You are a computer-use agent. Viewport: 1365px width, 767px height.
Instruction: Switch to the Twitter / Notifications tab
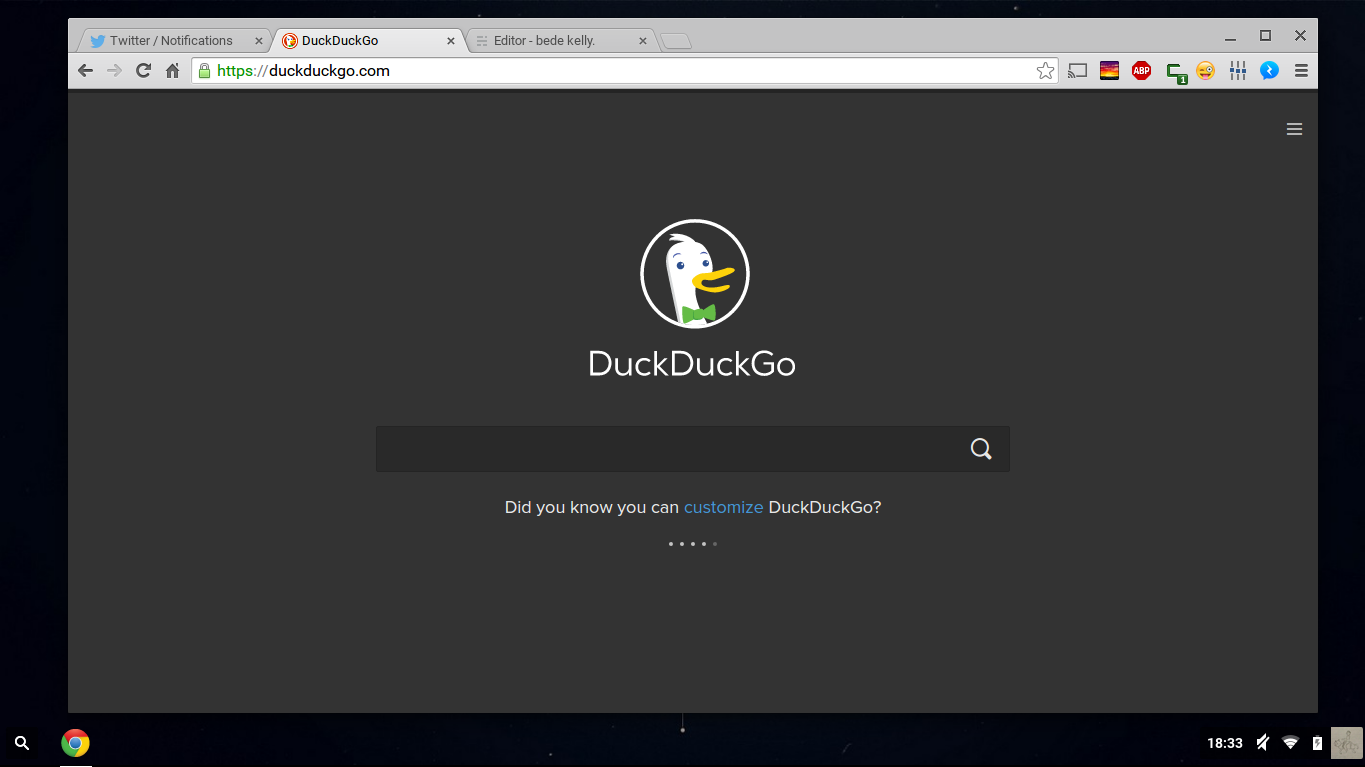click(170, 41)
